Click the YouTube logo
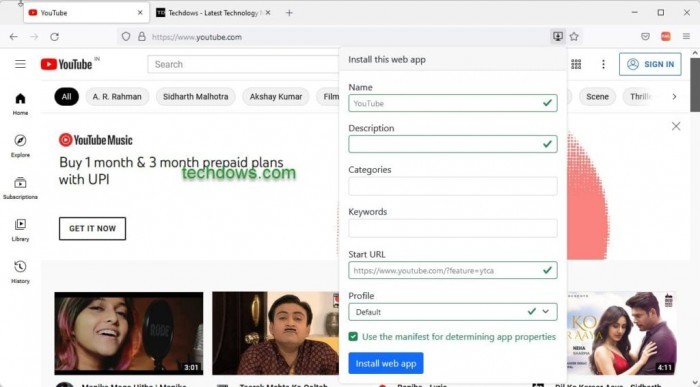This screenshot has height=387, width=700. 67,64
